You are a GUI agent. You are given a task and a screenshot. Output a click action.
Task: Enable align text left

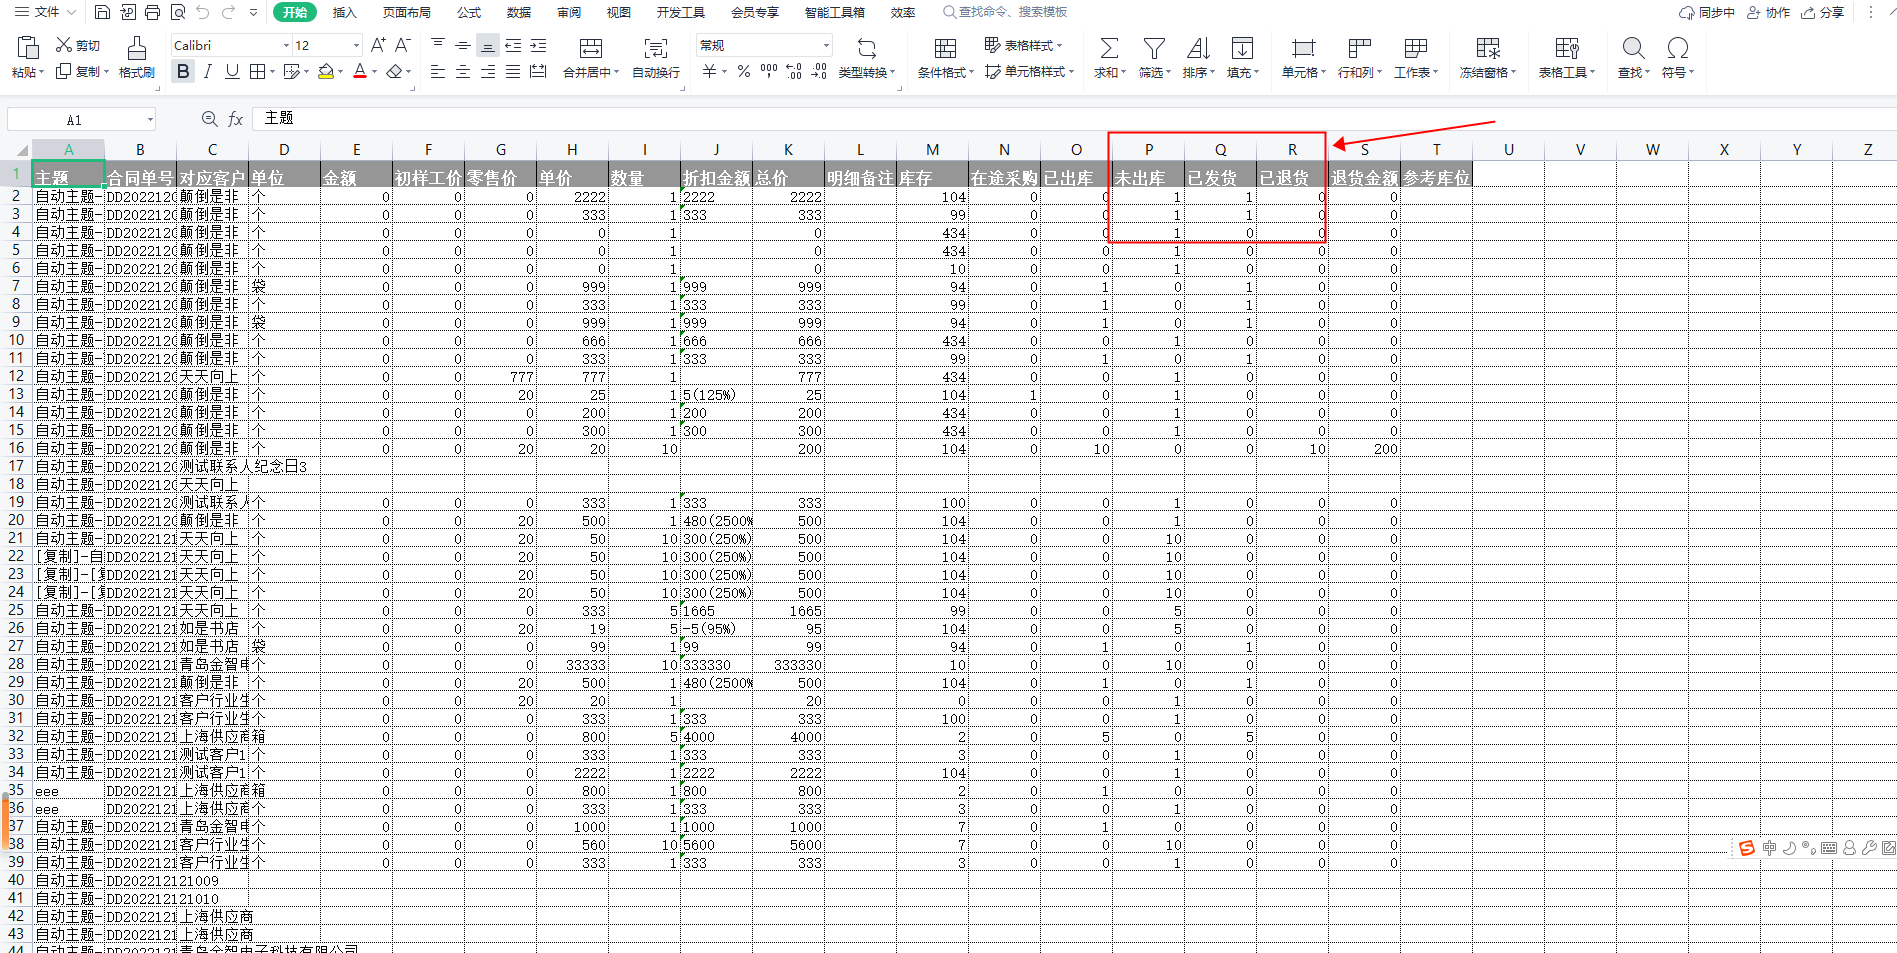coord(438,71)
